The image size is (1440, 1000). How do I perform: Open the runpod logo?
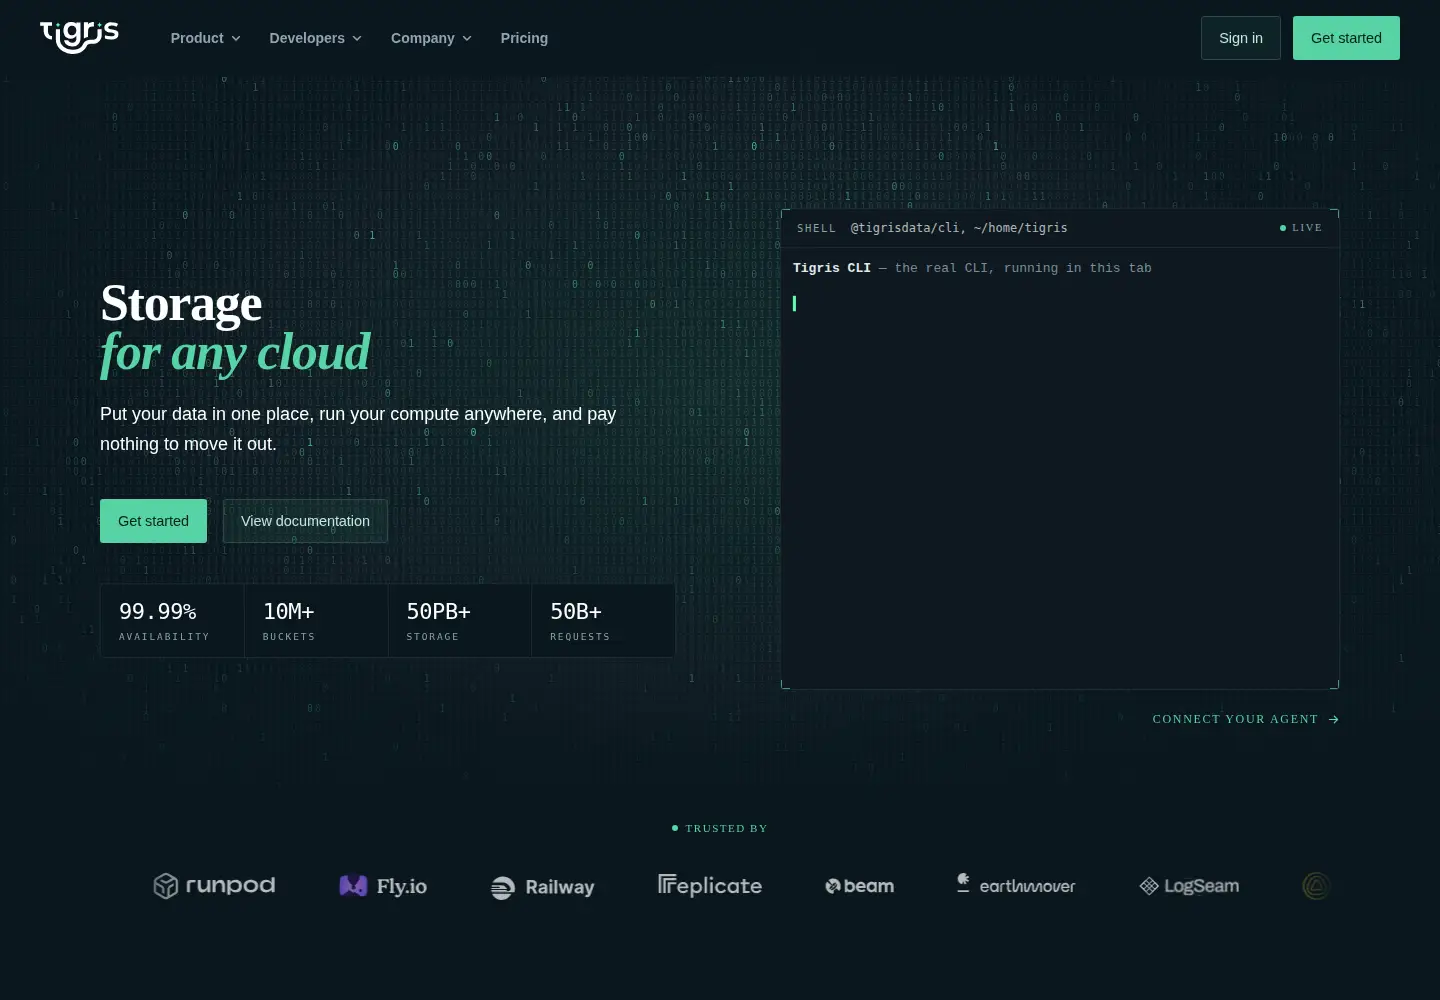[214, 886]
